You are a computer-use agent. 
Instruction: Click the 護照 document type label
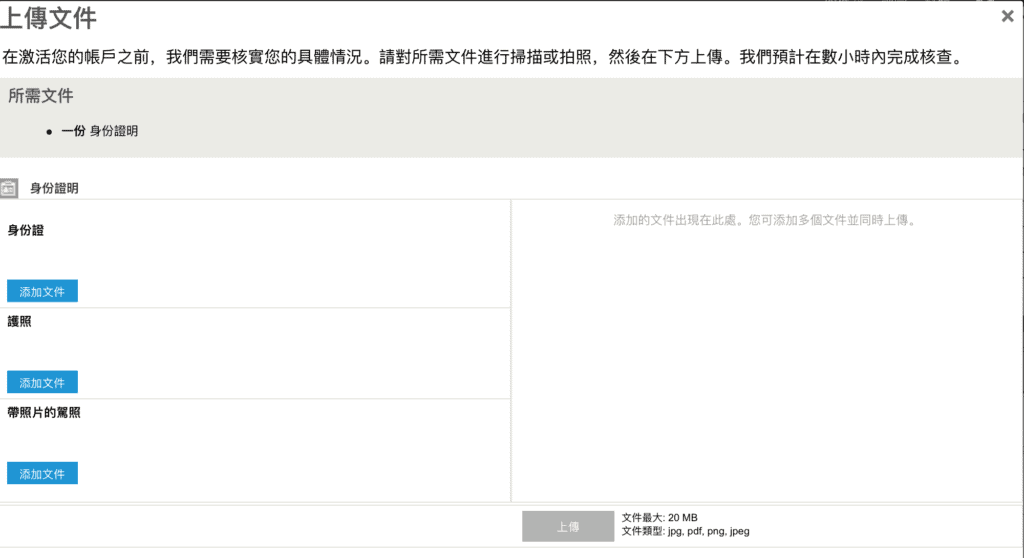(x=20, y=321)
